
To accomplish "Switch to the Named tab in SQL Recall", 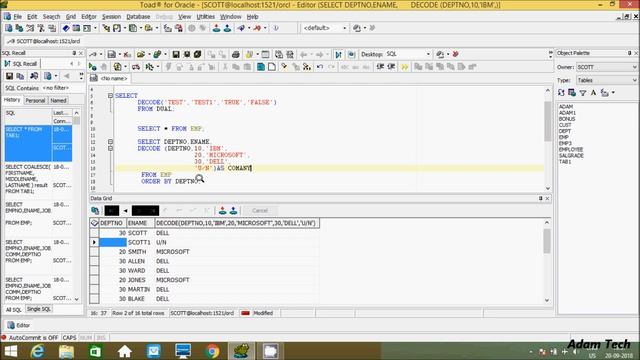I will pos(58,100).
